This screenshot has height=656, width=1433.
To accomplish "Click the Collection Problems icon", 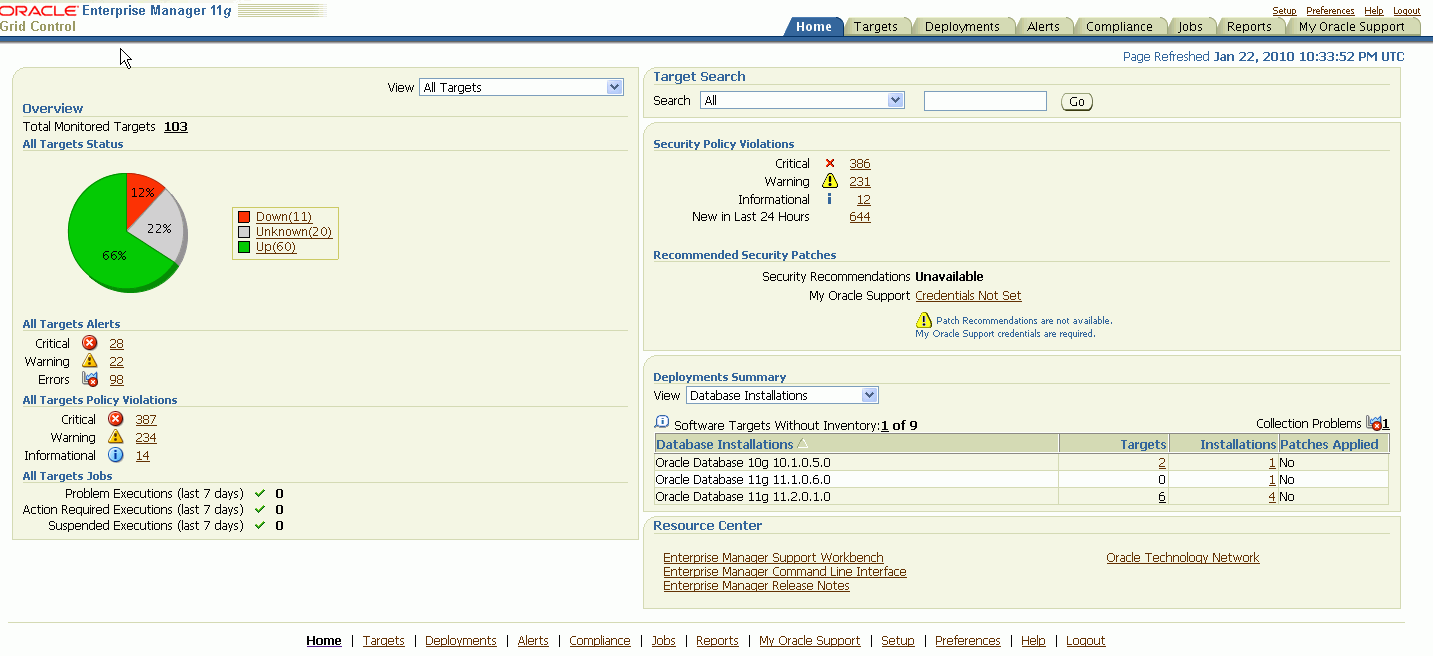I will click(1374, 424).
